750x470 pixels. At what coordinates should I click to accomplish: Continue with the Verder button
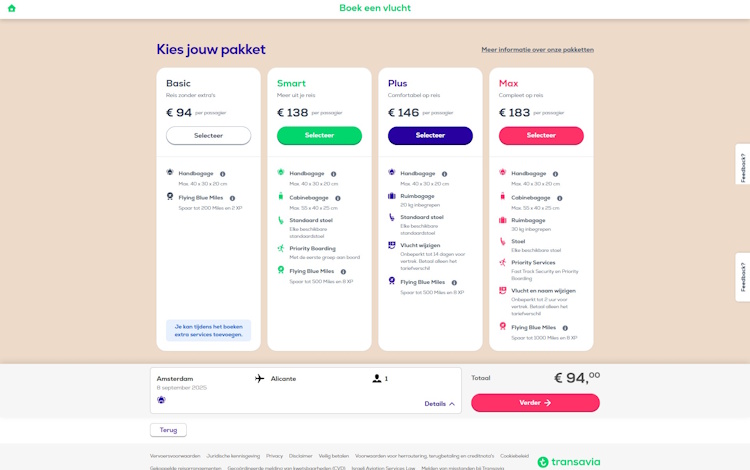pos(535,403)
